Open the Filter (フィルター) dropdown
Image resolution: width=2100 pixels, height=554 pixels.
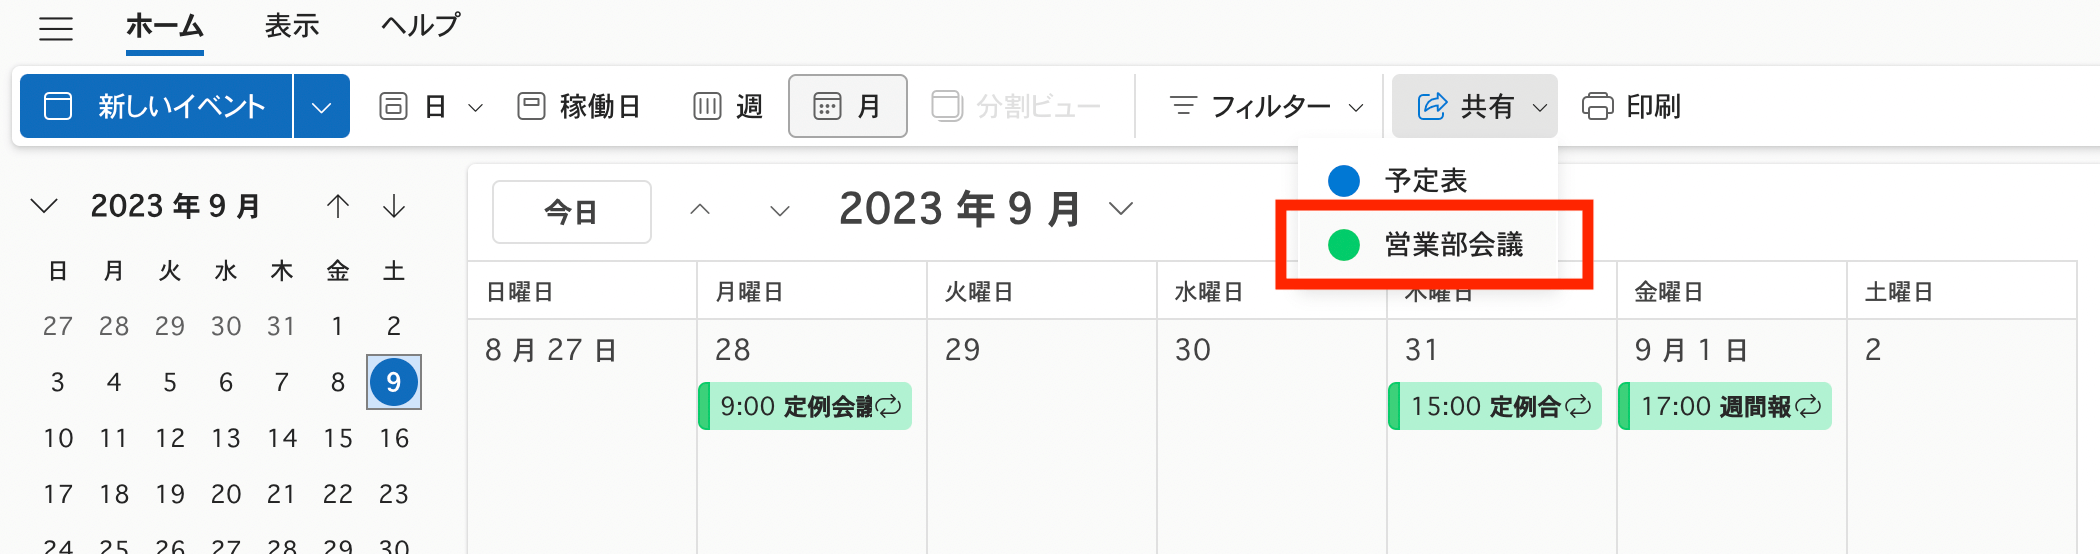click(1266, 106)
